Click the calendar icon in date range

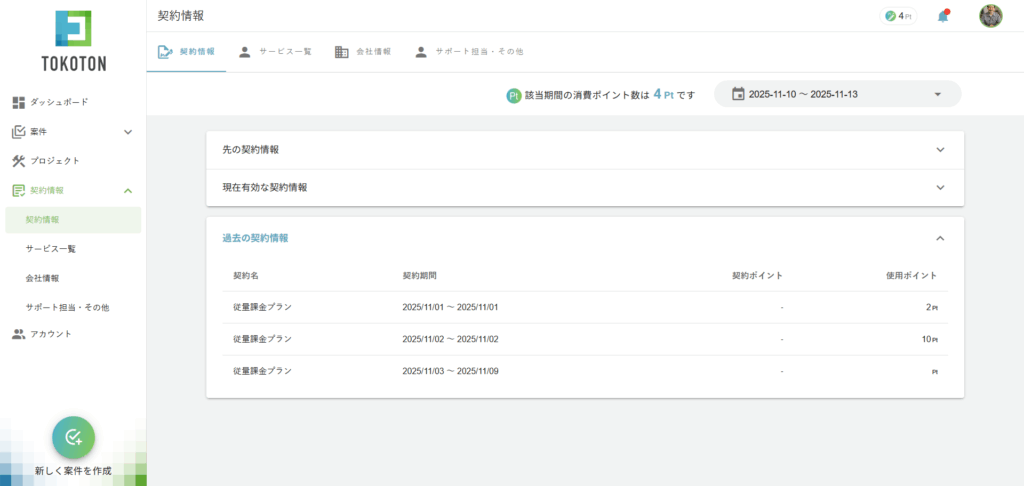[x=738, y=94]
